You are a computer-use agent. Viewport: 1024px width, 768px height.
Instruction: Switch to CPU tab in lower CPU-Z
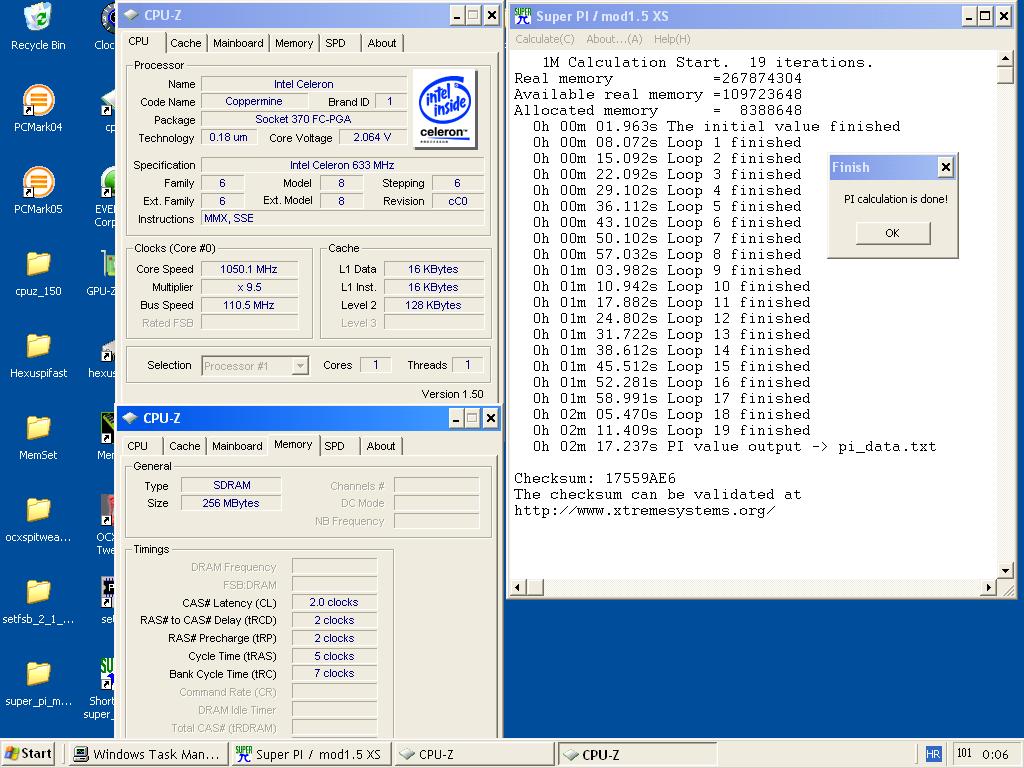point(137,446)
